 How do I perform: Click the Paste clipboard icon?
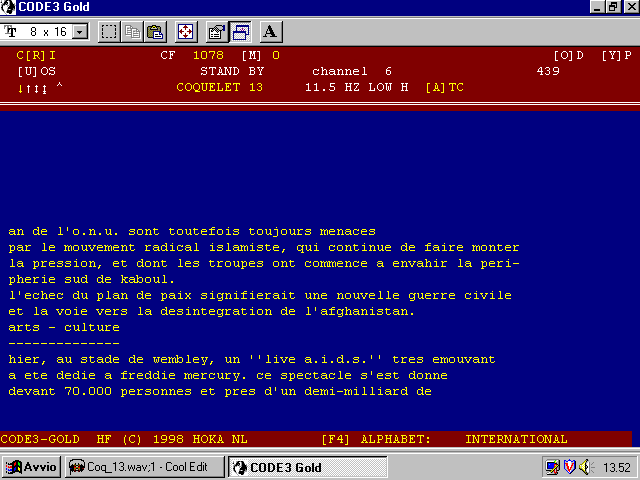click(x=155, y=32)
